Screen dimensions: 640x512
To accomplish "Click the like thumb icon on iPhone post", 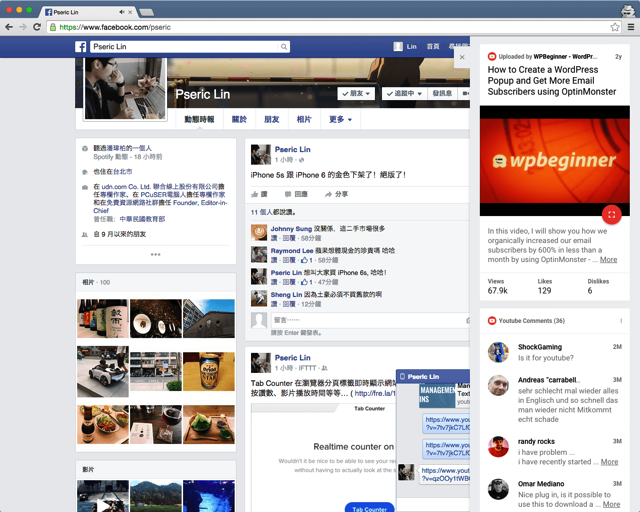I will pos(255,194).
